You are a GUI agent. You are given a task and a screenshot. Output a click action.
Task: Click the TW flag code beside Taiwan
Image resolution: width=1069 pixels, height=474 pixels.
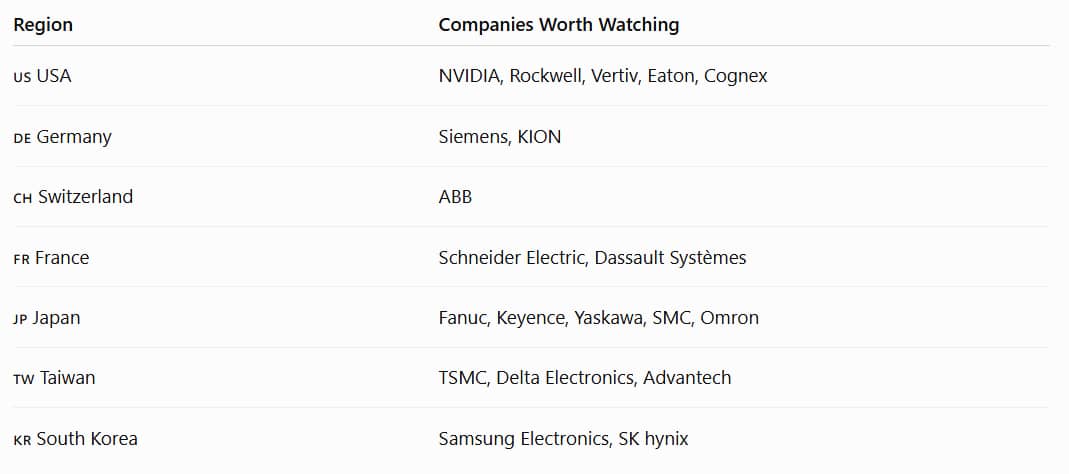point(23,380)
